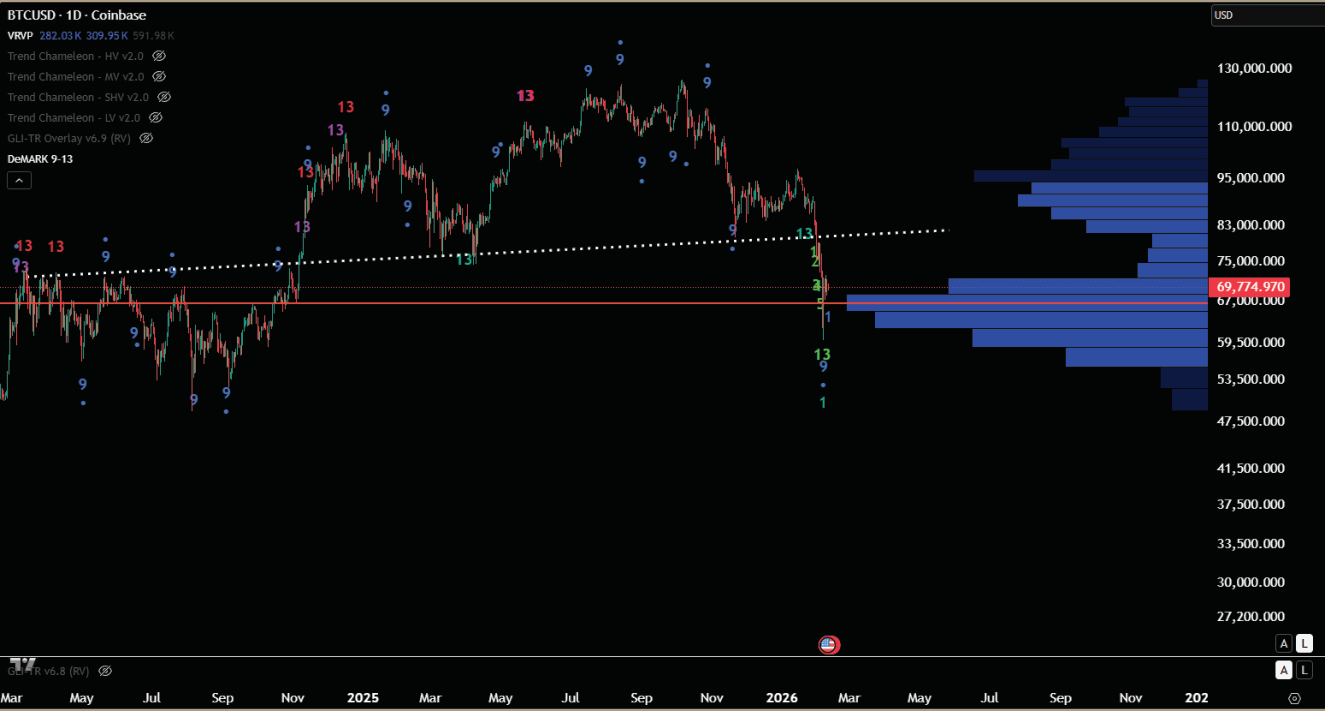Toggle visibility of Trend Chameleon - MV v2.0
This screenshot has height=711, width=1325.
159,76
